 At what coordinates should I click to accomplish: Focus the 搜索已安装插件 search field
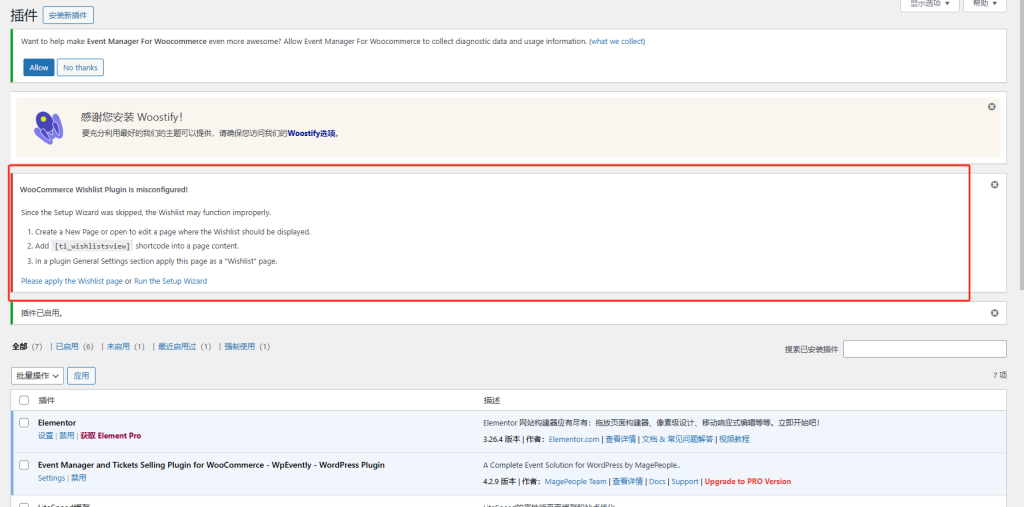click(x=924, y=349)
